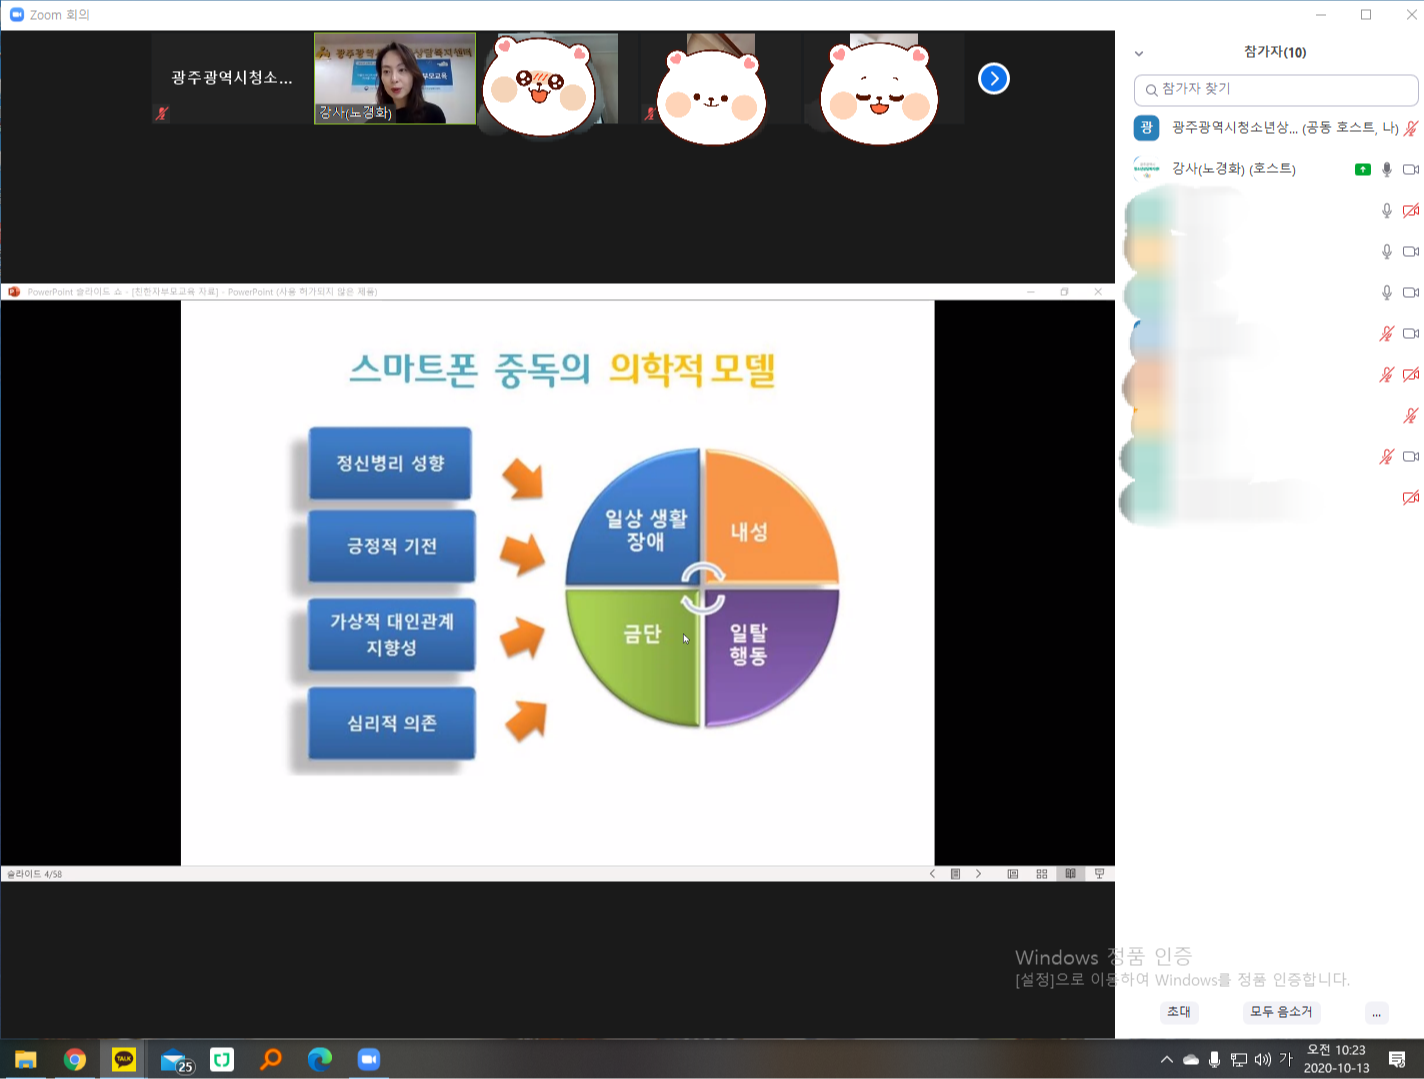Screen dimensions: 1424x1079
Task: Go to the previous slide with the arrow
Action: click(932, 874)
